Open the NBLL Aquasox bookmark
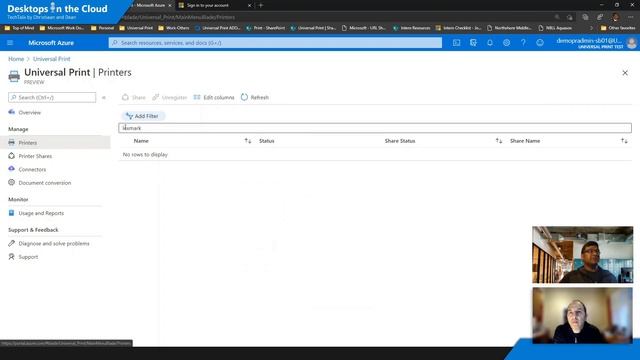 point(555,28)
